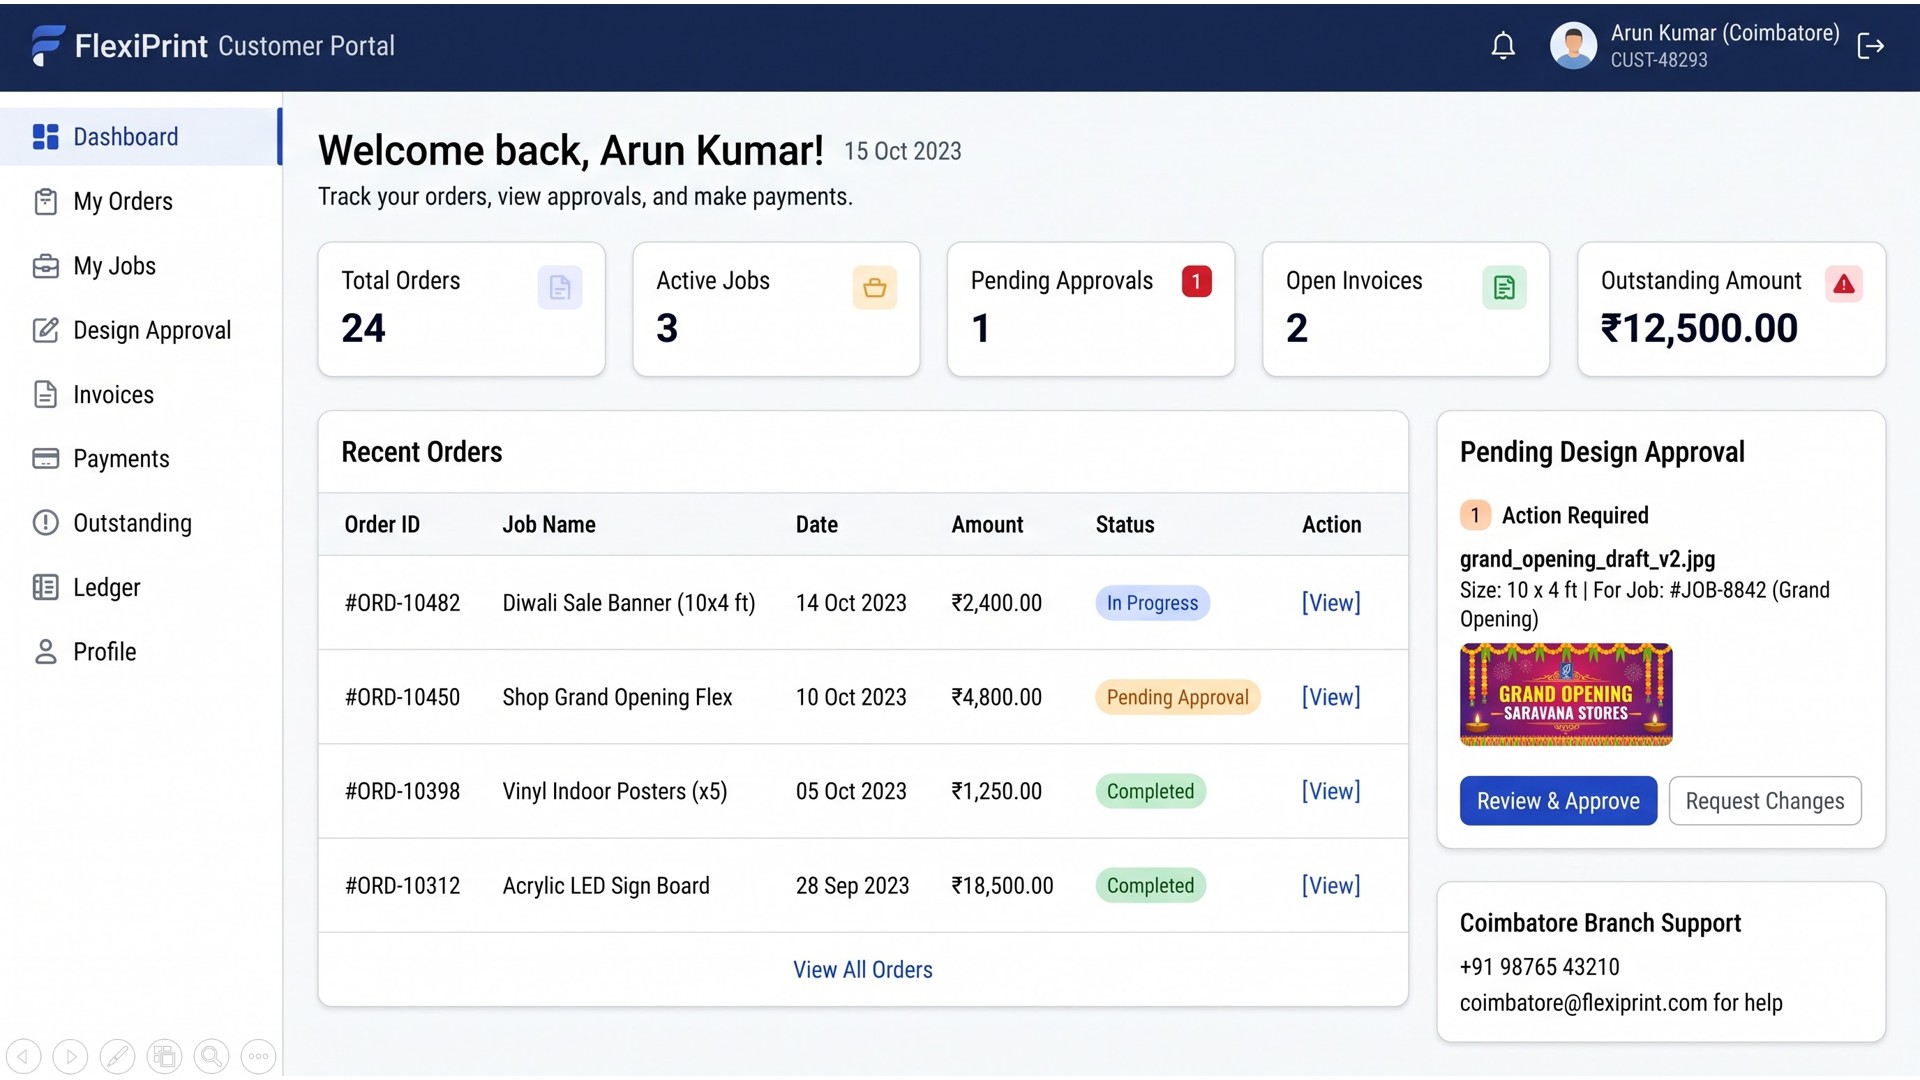Screen dimensions: 1920x1080
Task: Click the Dashboard grid icon in sidebar
Action: 46,137
